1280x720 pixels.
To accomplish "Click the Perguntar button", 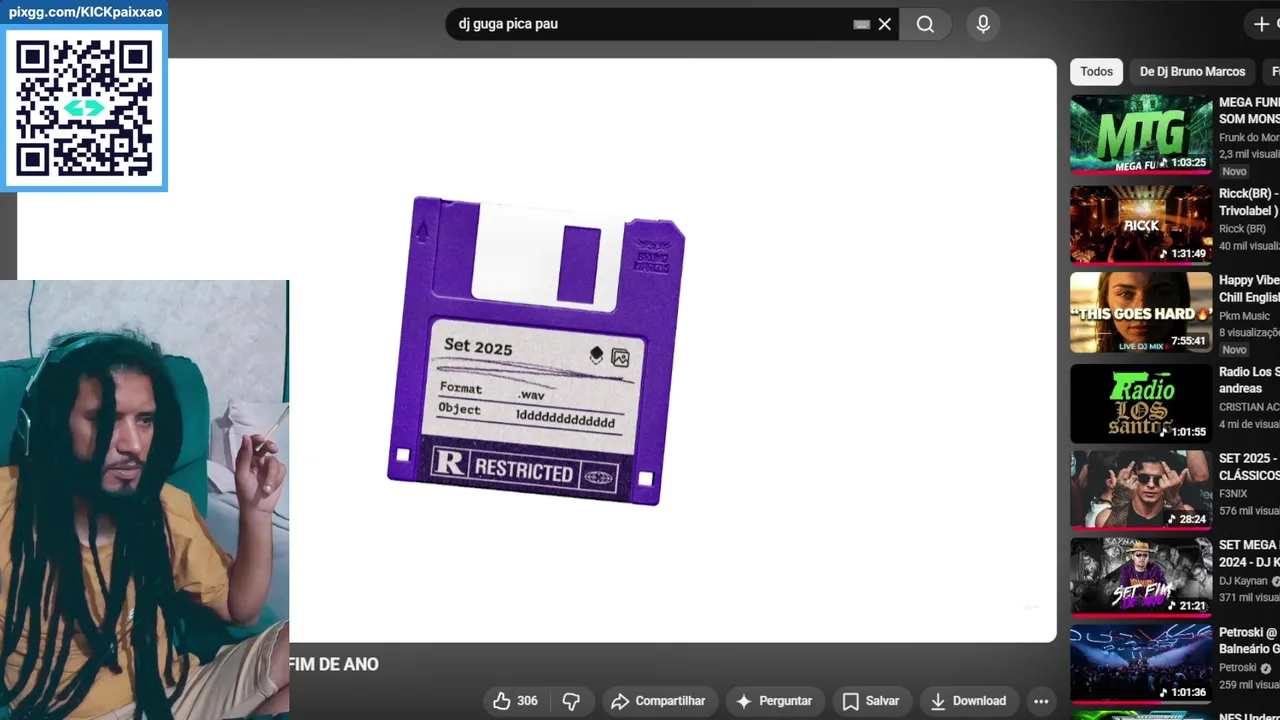I will tap(775, 701).
